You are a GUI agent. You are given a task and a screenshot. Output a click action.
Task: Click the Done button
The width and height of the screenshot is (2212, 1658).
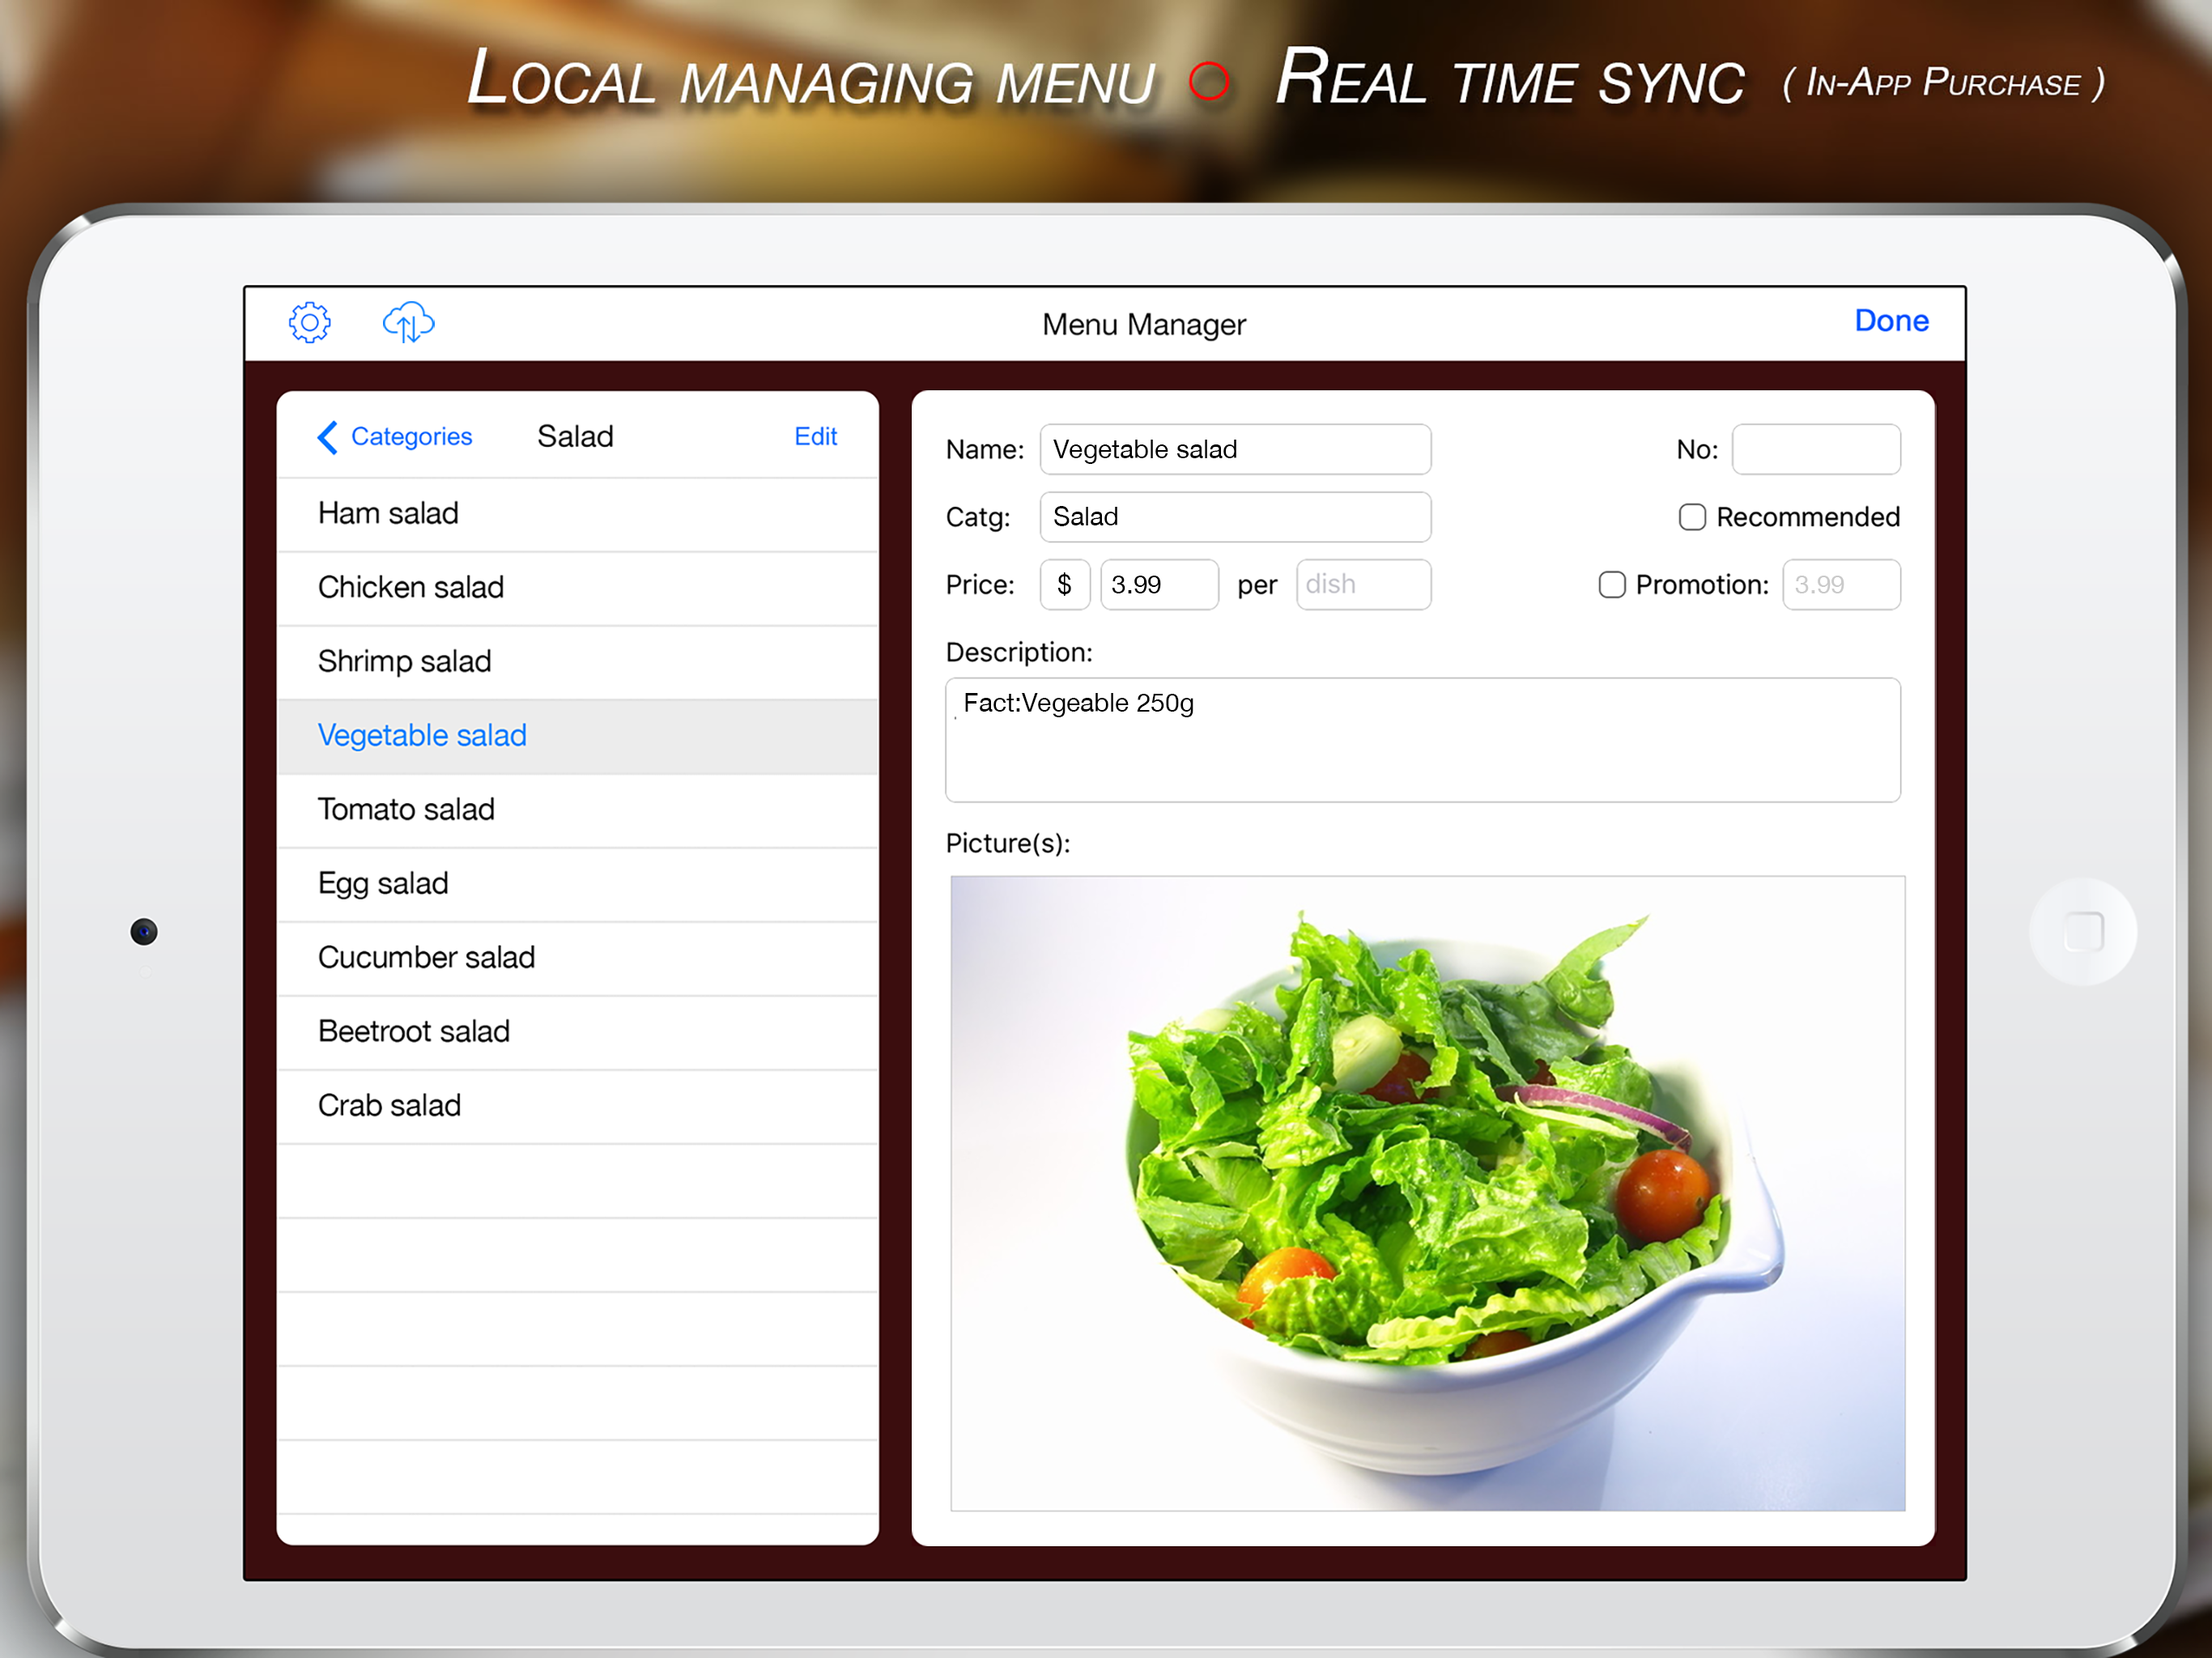(1890, 321)
